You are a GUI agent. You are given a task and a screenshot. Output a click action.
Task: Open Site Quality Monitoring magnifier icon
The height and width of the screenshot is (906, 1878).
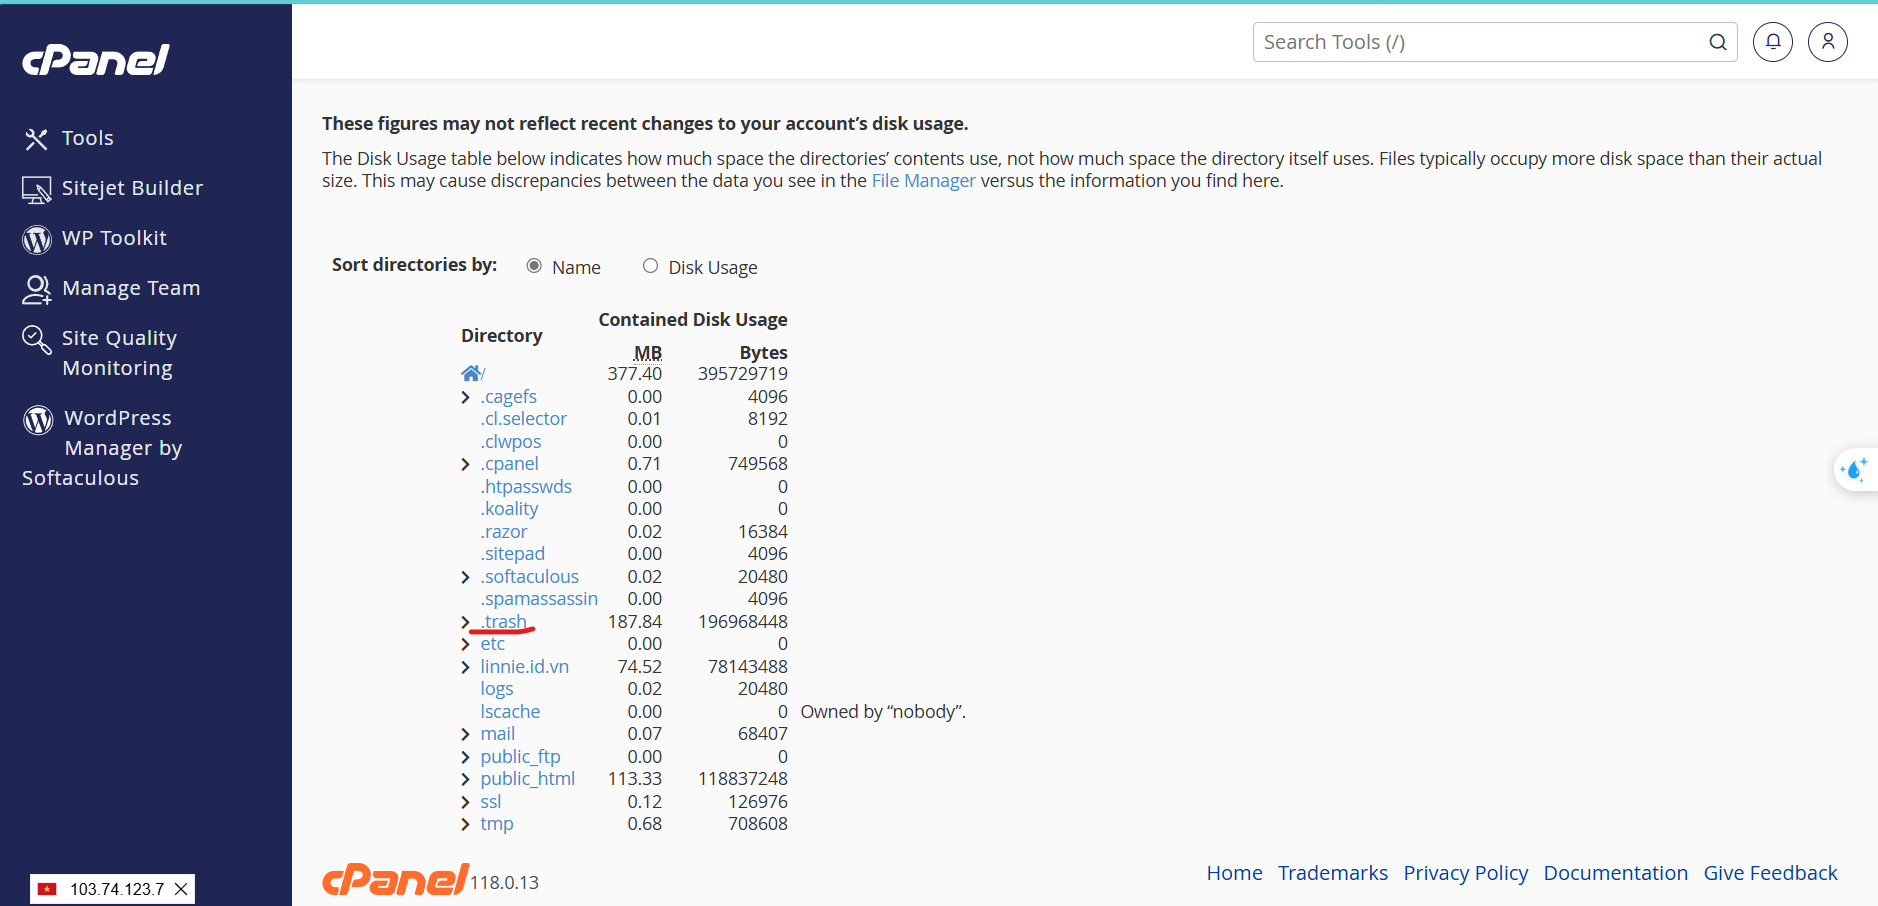click(37, 340)
